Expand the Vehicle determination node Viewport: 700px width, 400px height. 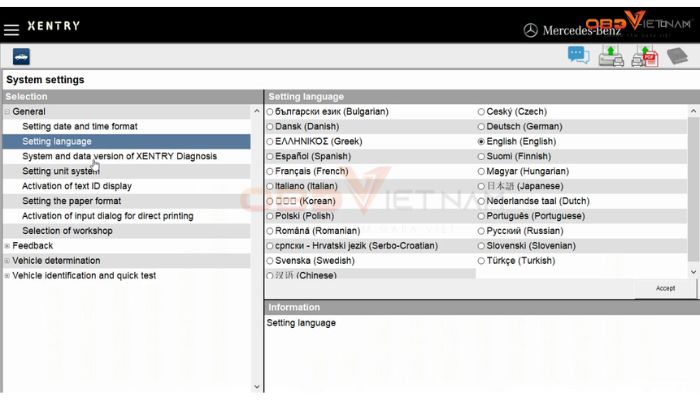pos(7,261)
